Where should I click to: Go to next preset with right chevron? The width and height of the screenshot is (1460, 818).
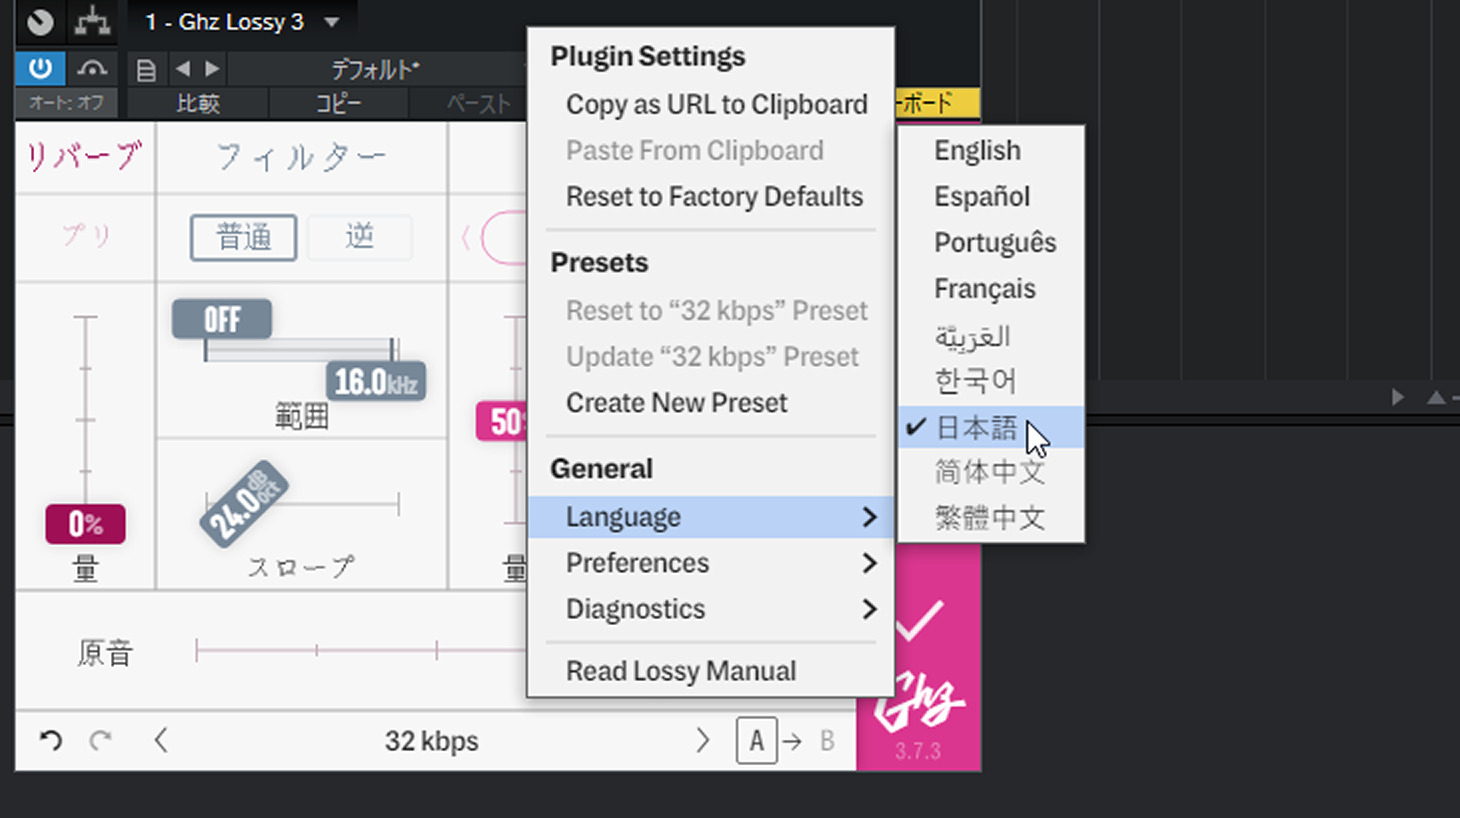click(702, 740)
